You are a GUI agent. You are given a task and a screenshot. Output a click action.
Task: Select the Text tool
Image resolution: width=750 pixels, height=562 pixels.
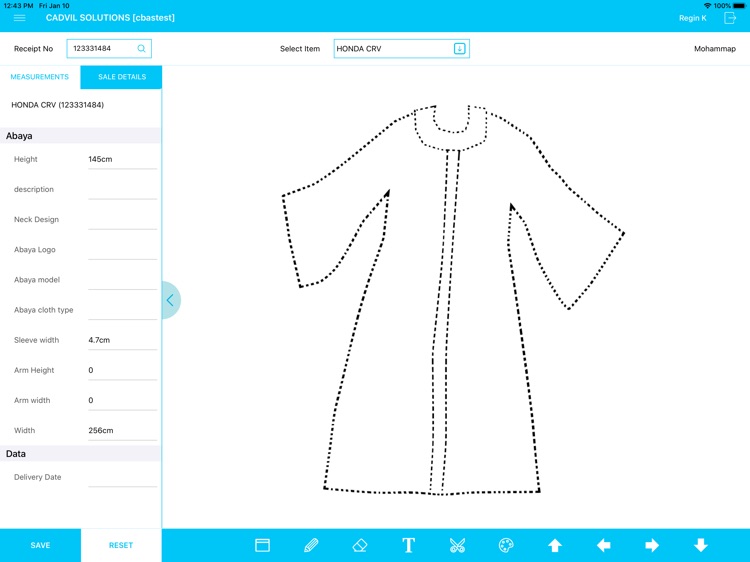[408, 545]
